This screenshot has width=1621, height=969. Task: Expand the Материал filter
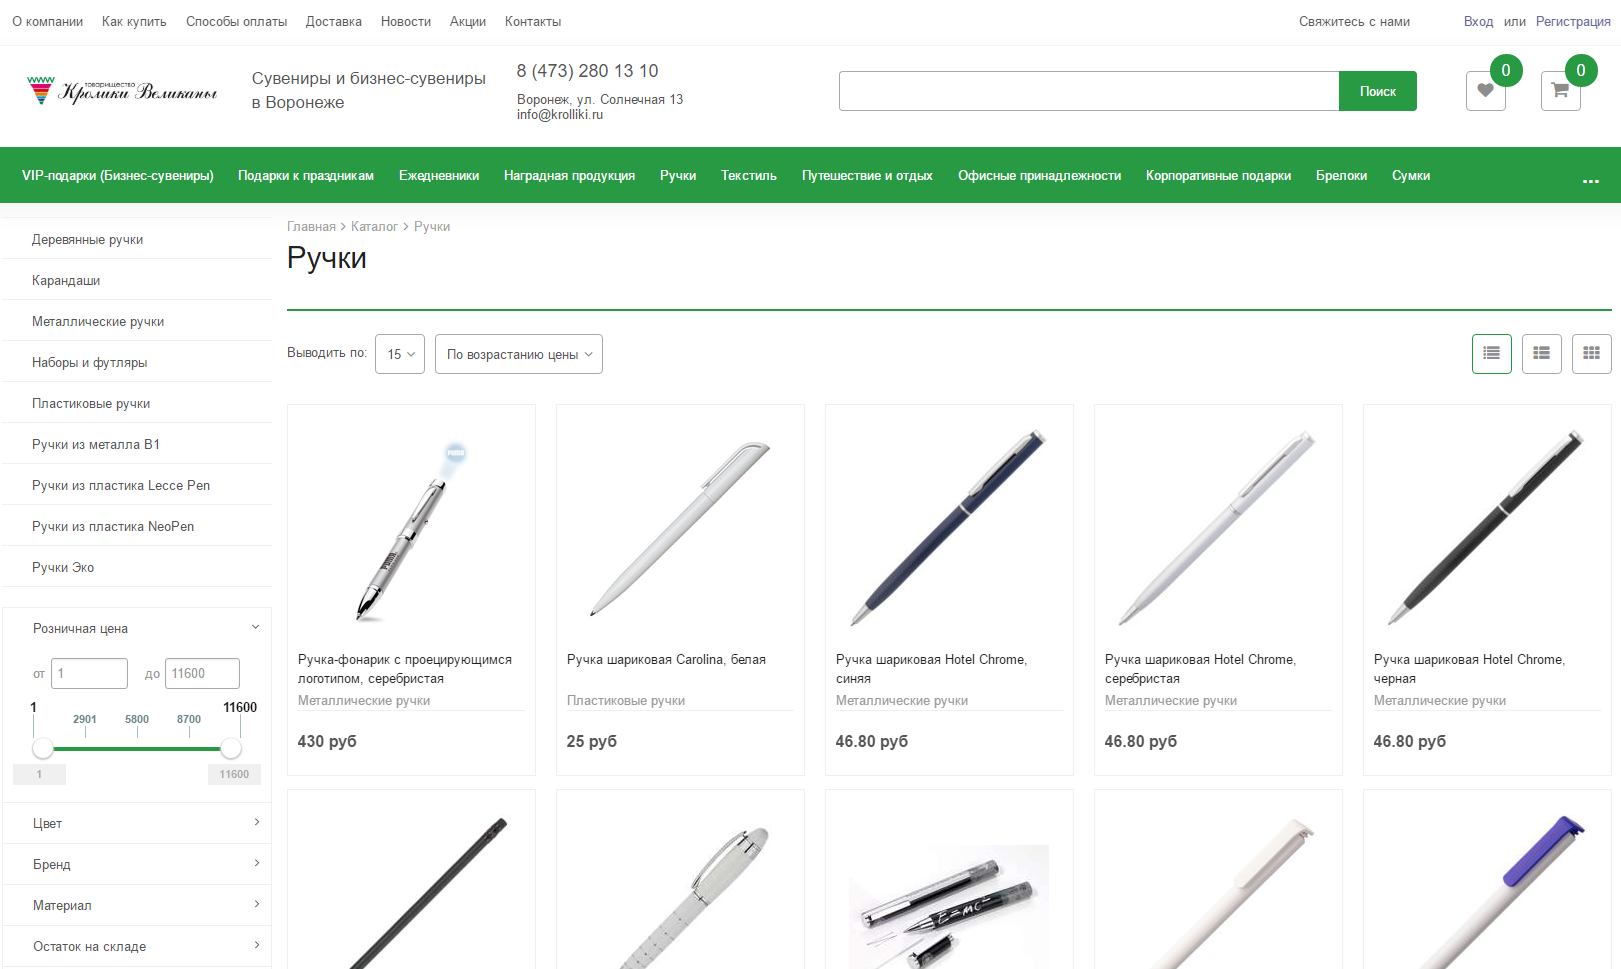tap(138, 905)
